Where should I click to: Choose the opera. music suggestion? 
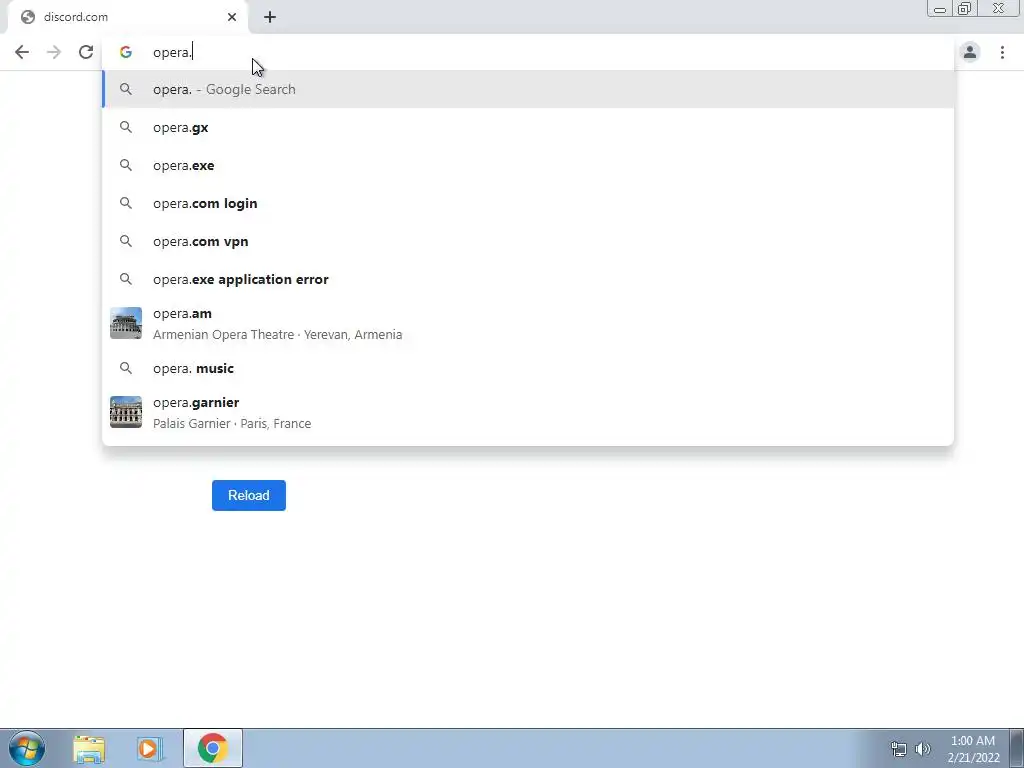pyautogui.click(x=528, y=368)
